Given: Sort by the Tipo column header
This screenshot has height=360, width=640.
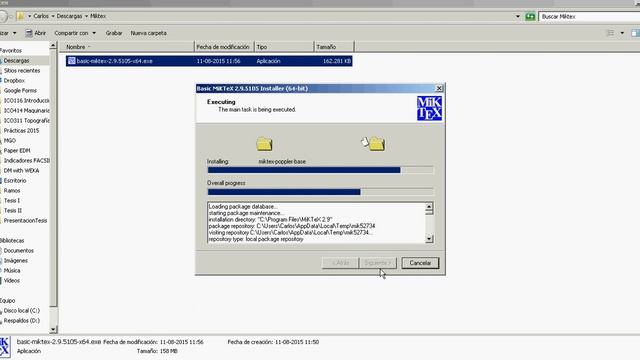Looking at the screenshot, I should [x=284, y=47].
